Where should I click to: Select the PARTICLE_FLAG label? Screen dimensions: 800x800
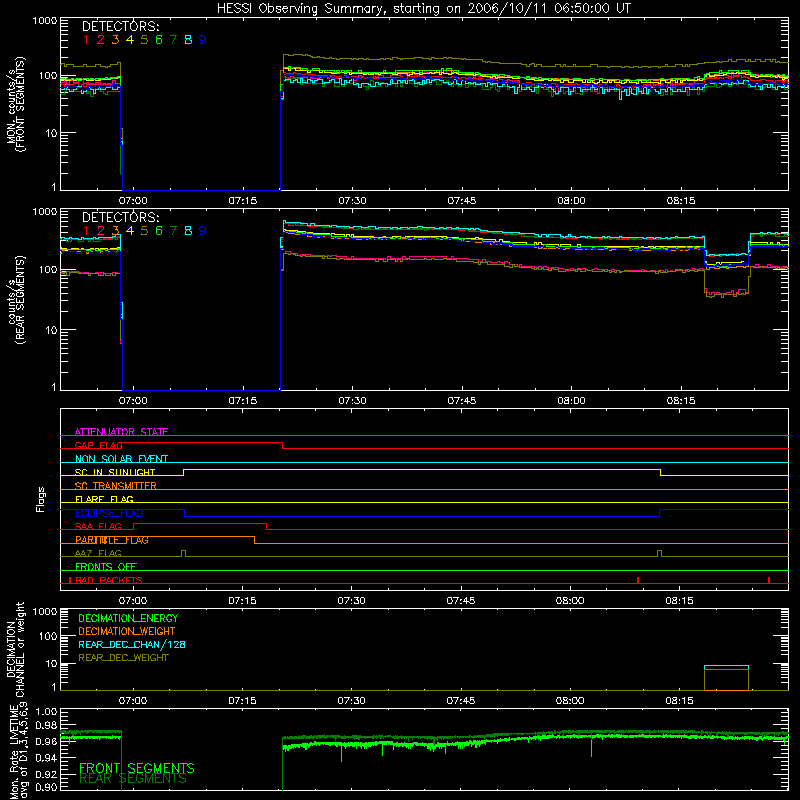[x=112, y=540]
